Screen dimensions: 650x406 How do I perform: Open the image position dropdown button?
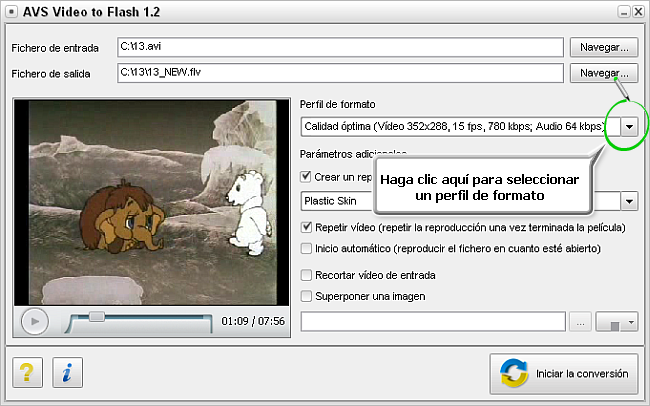click(x=616, y=322)
